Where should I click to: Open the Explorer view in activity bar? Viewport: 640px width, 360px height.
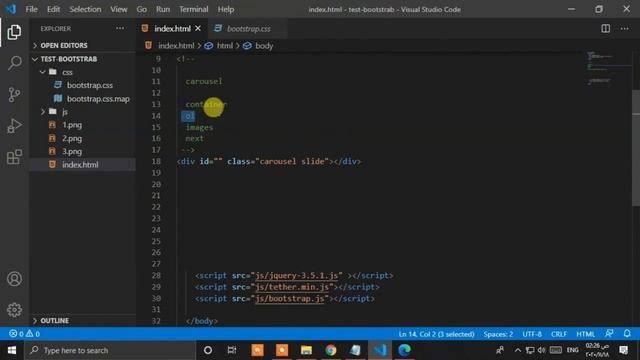tap(14, 32)
